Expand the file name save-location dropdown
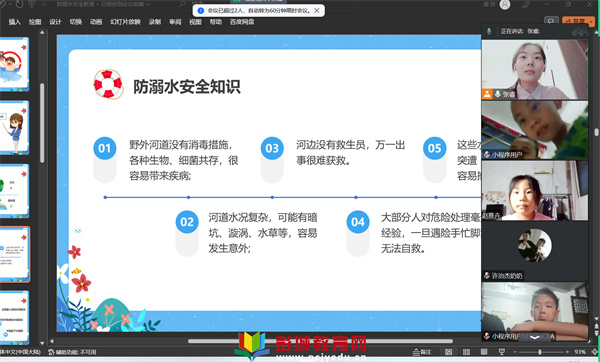 (x=148, y=5)
